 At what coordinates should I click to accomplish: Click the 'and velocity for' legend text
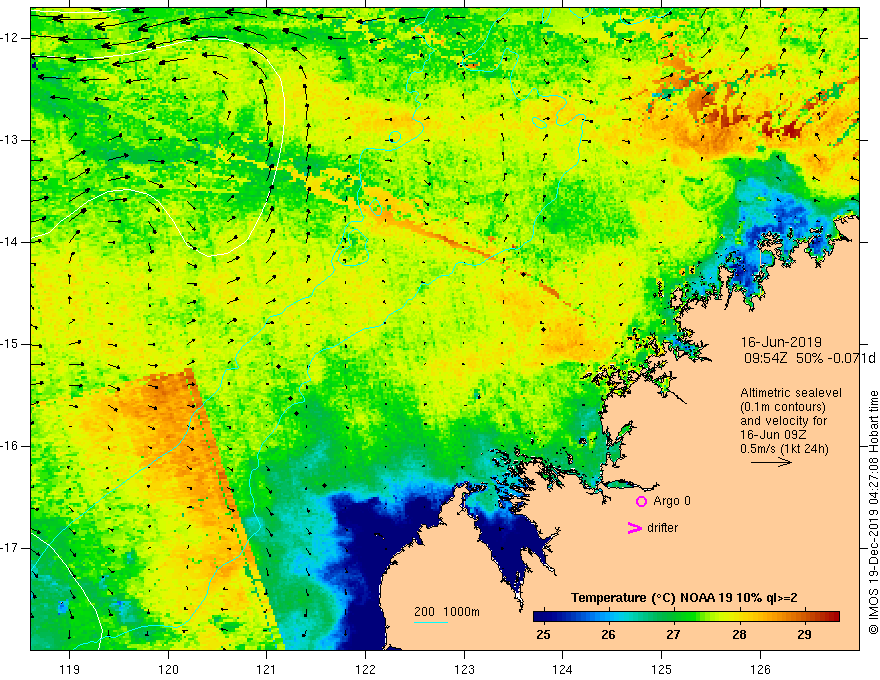pos(783,421)
